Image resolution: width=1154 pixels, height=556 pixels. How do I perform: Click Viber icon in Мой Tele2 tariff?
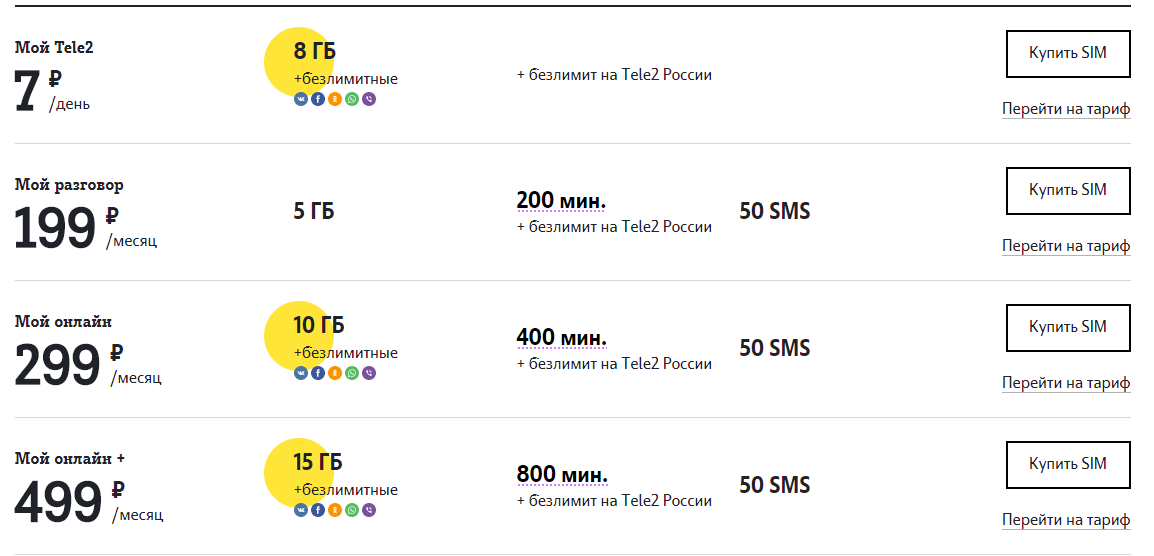(369, 99)
